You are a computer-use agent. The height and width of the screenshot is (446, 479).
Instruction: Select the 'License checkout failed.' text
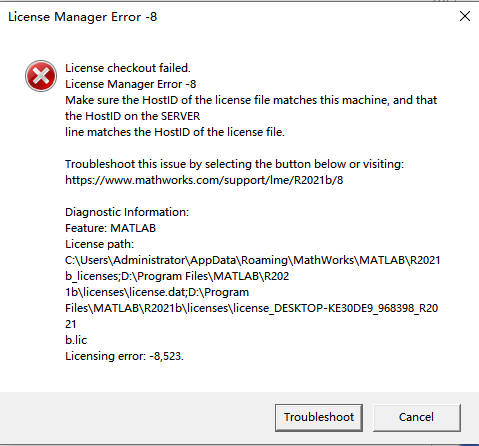point(128,68)
